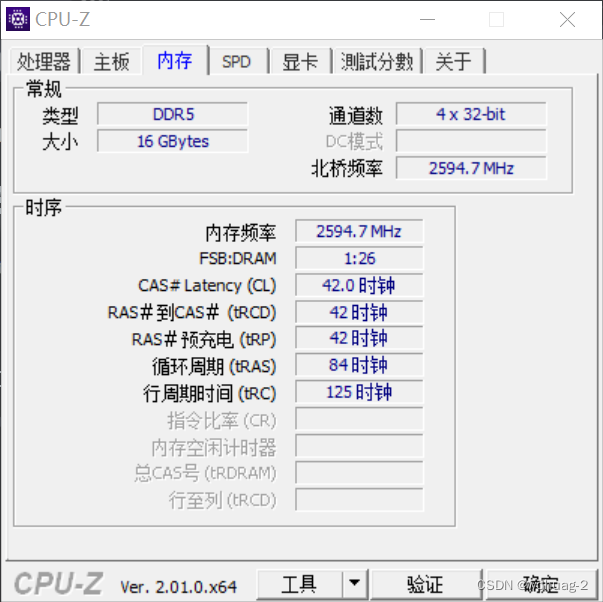
Task: Click the 工具 button
Action: point(300,584)
